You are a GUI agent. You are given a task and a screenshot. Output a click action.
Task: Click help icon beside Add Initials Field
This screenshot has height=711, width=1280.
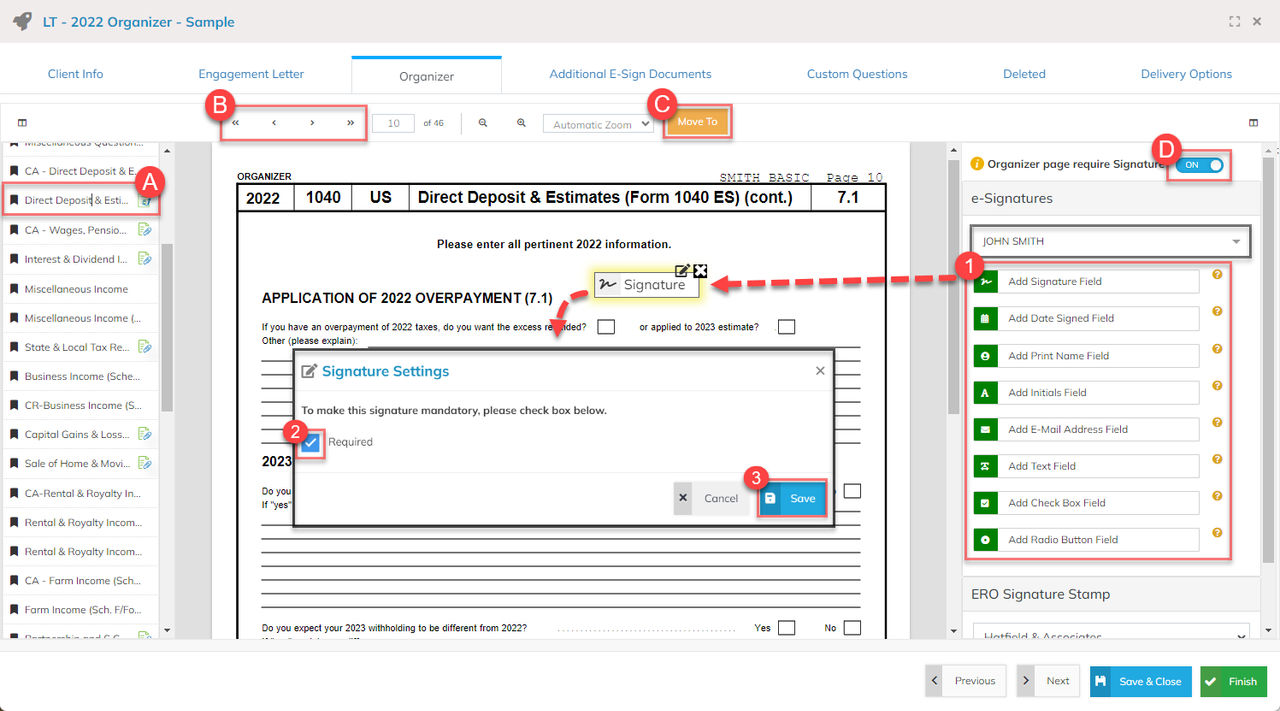(1217, 386)
